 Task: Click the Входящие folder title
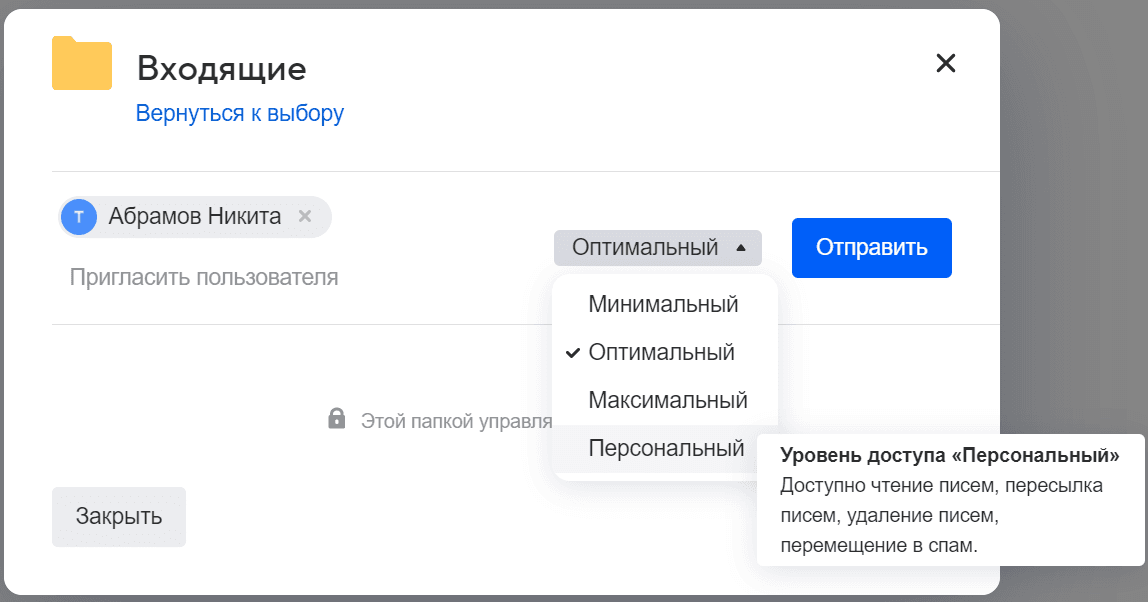(222, 70)
